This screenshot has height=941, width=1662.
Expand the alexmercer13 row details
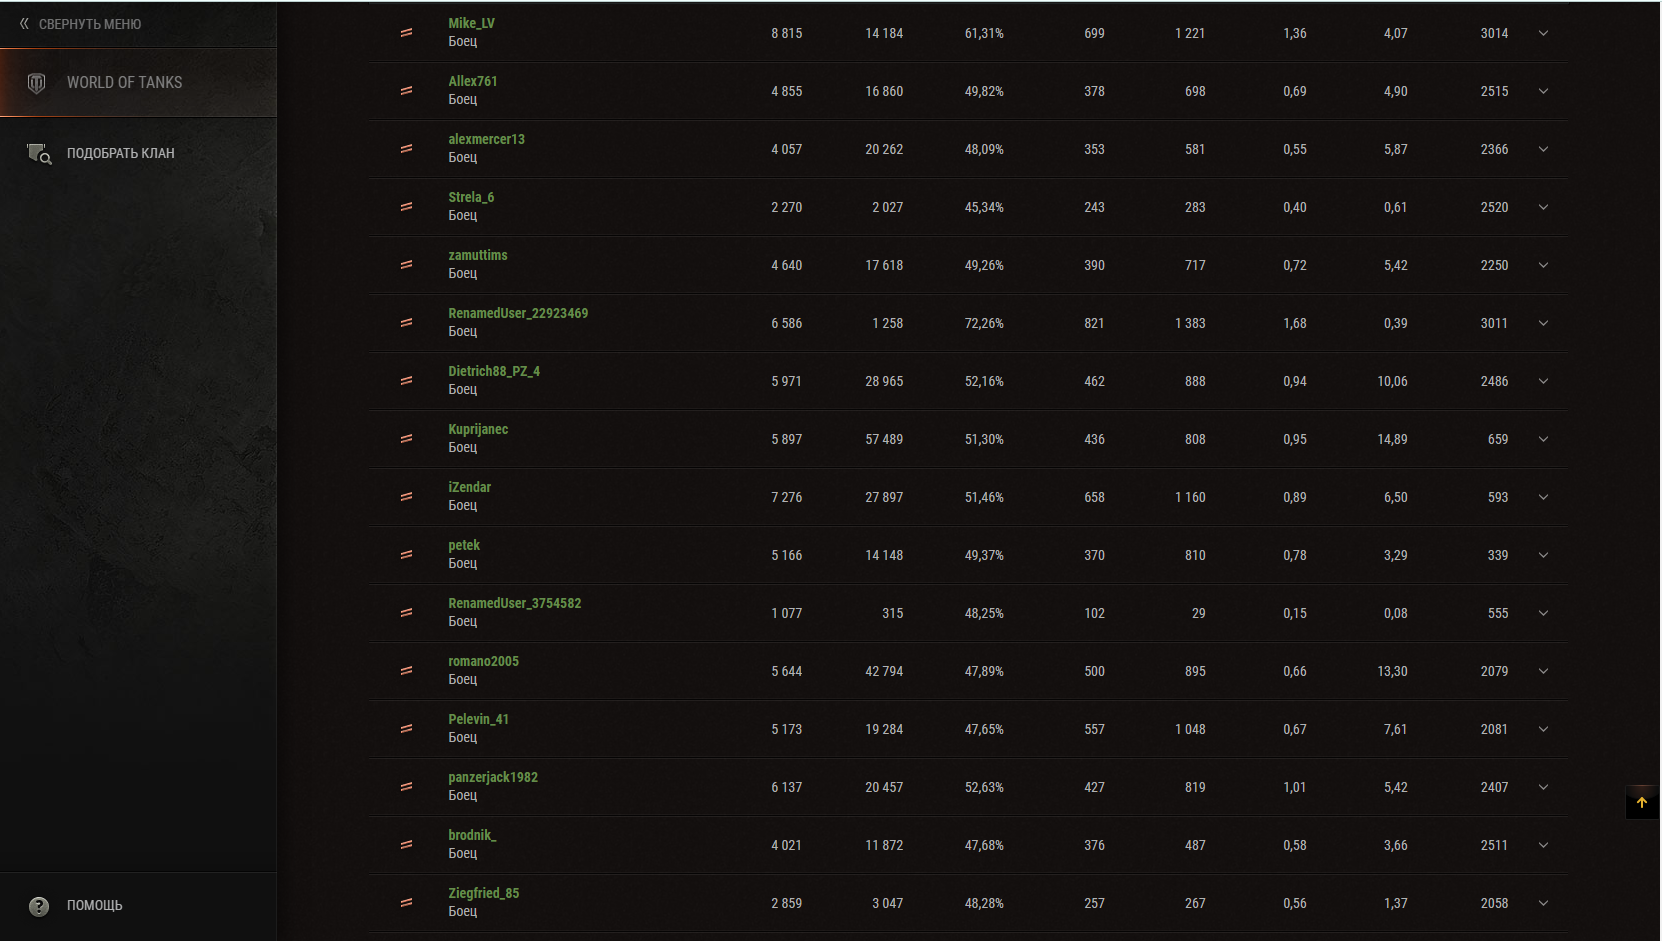coord(1543,149)
